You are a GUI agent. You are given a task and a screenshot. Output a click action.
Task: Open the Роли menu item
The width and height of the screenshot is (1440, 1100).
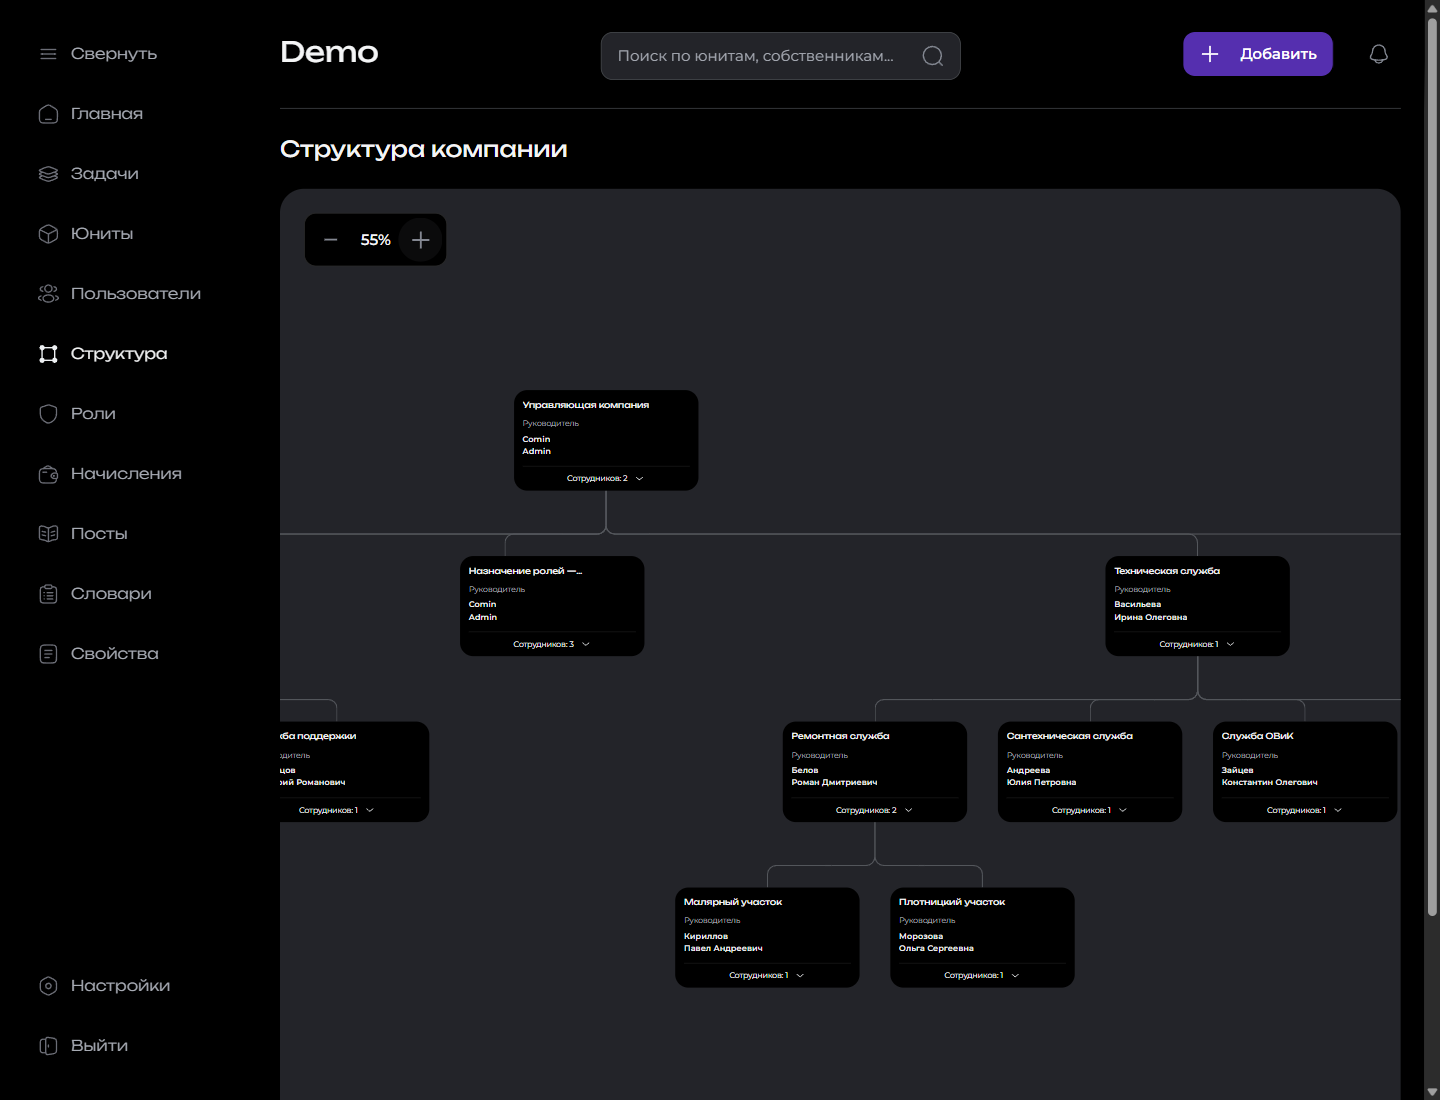tap(93, 414)
